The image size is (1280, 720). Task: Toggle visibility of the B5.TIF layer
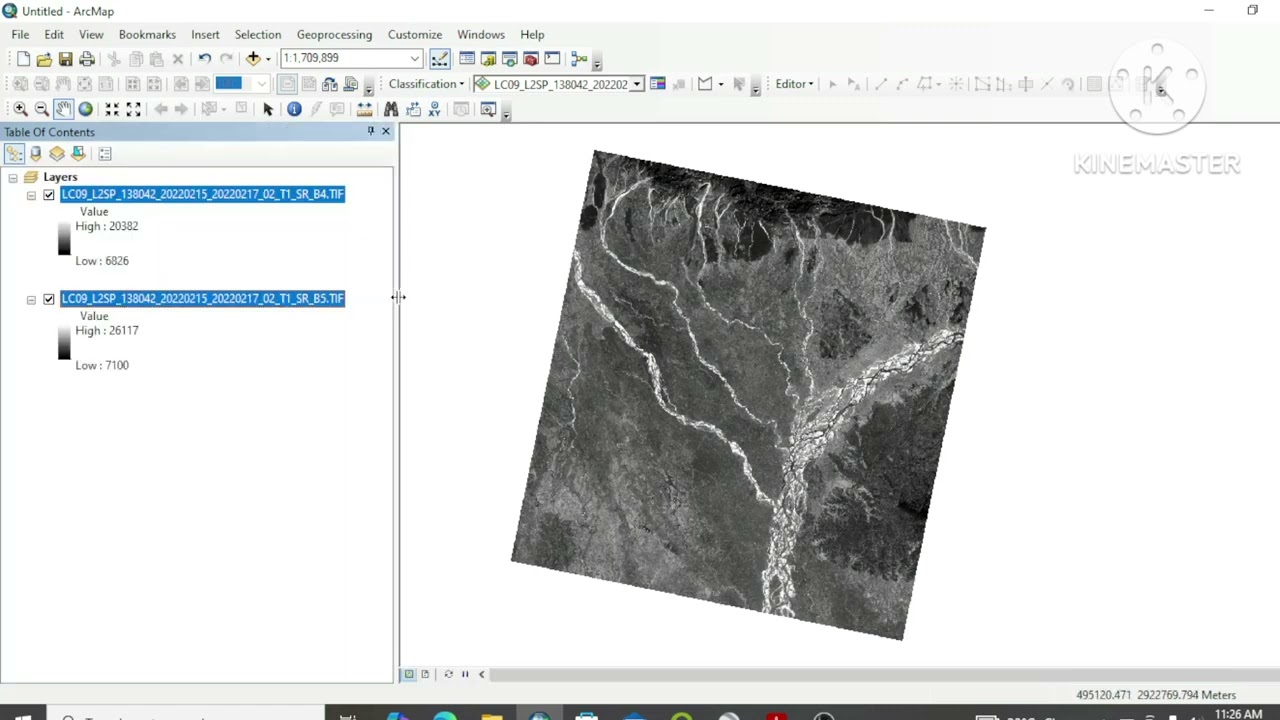[49, 299]
